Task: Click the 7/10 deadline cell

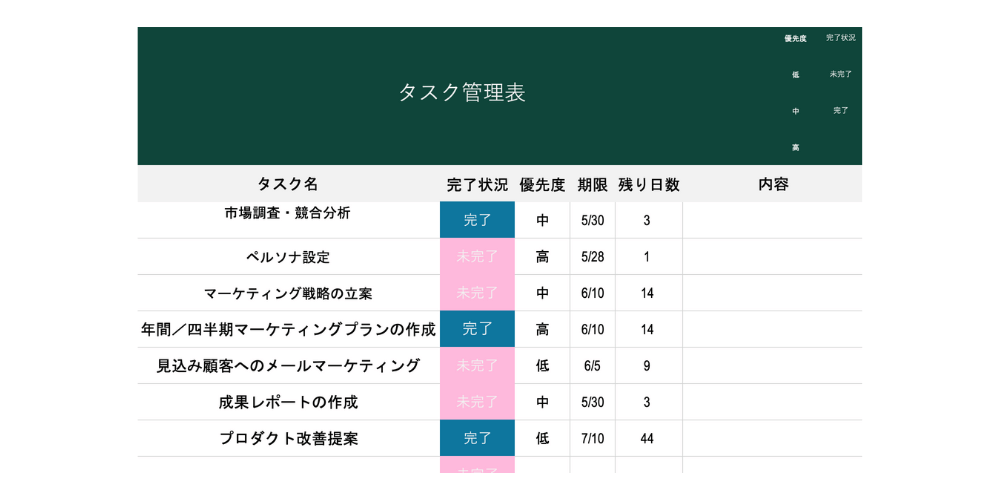Action: (x=593, y=438)
